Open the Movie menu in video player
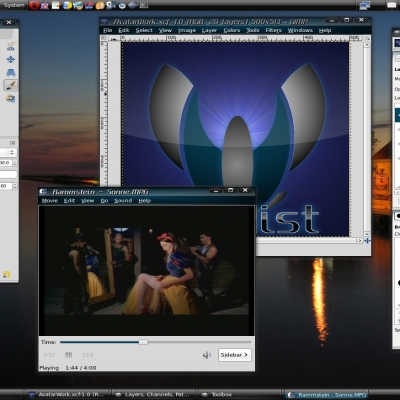The image size is (400, 400). 50,201
